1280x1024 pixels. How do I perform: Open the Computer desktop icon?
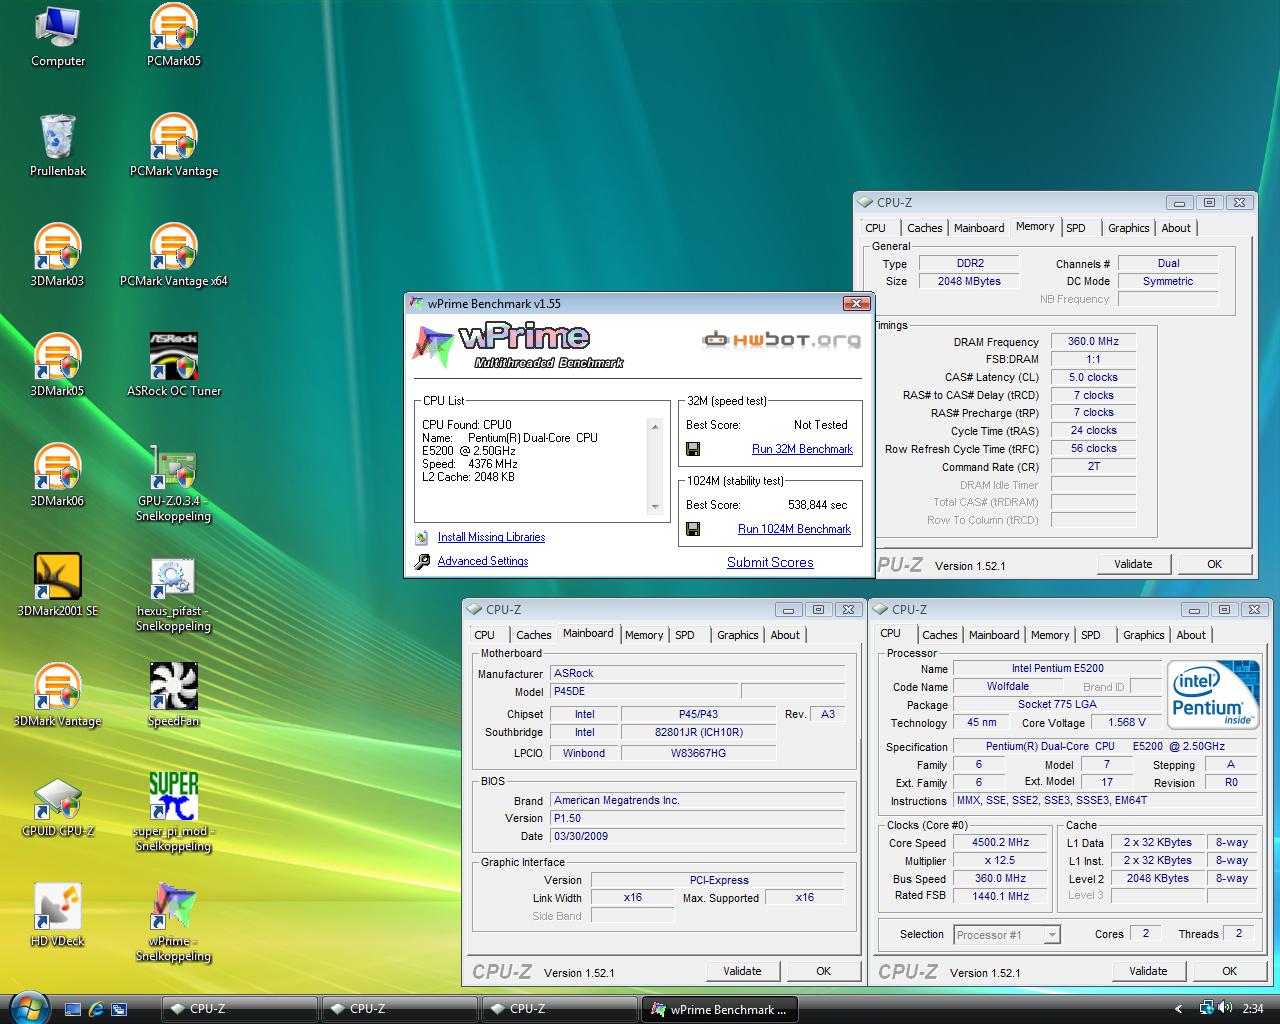(x=58, y=37)
